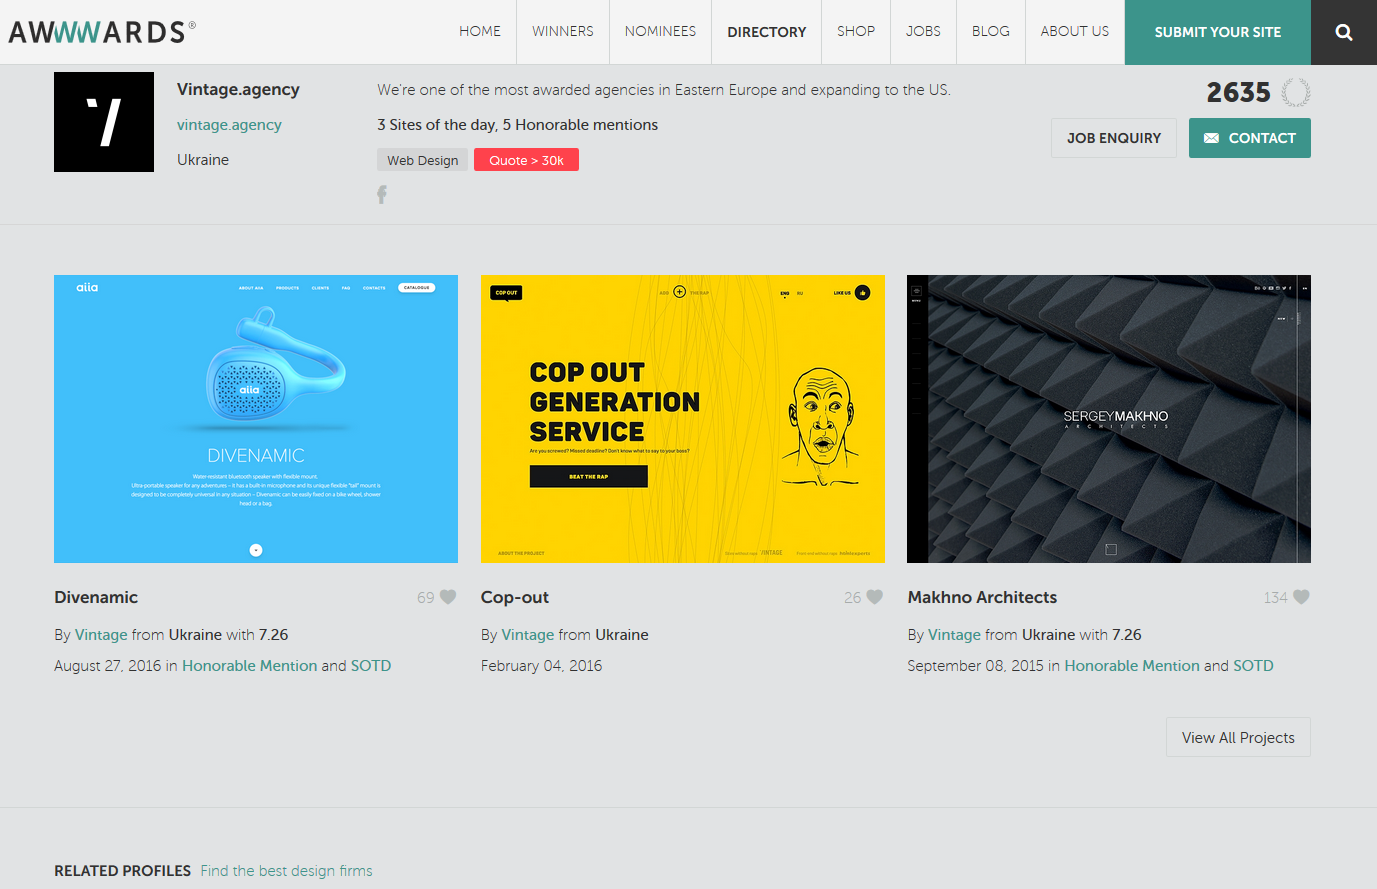The image size is (1377, 889).
Task: Click the Quote > 30k tag
Action: (526, 160)
